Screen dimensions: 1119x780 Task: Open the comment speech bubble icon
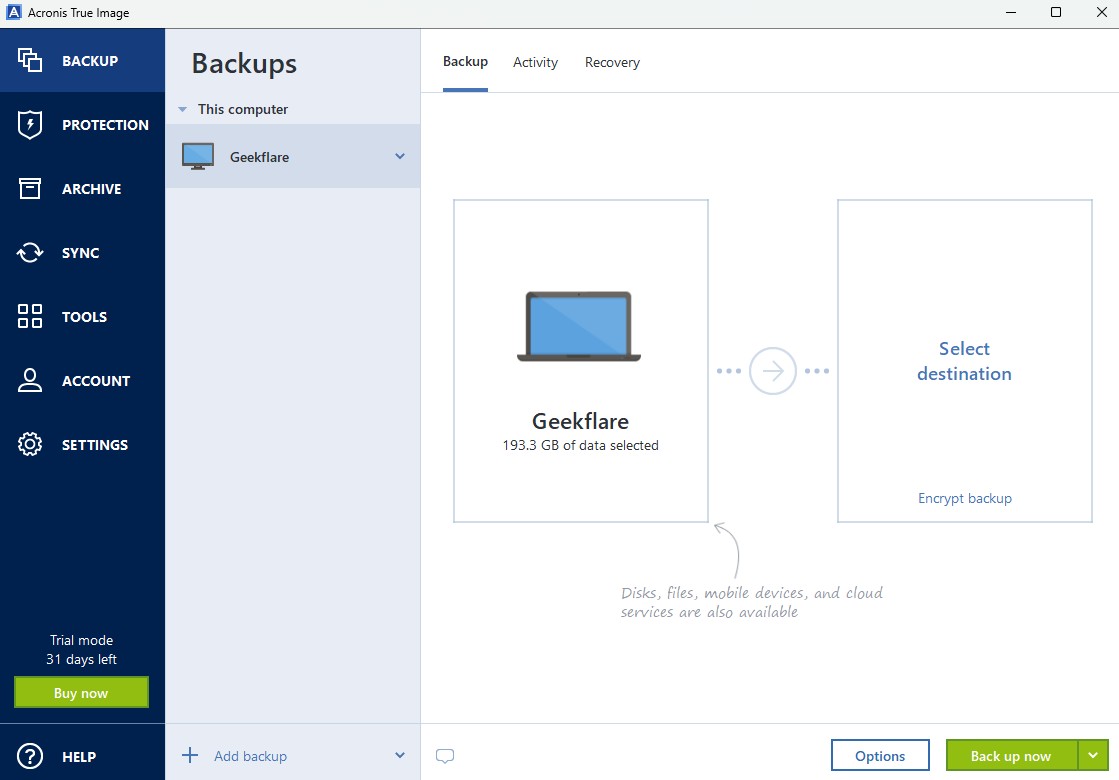(x=445, y=756)
